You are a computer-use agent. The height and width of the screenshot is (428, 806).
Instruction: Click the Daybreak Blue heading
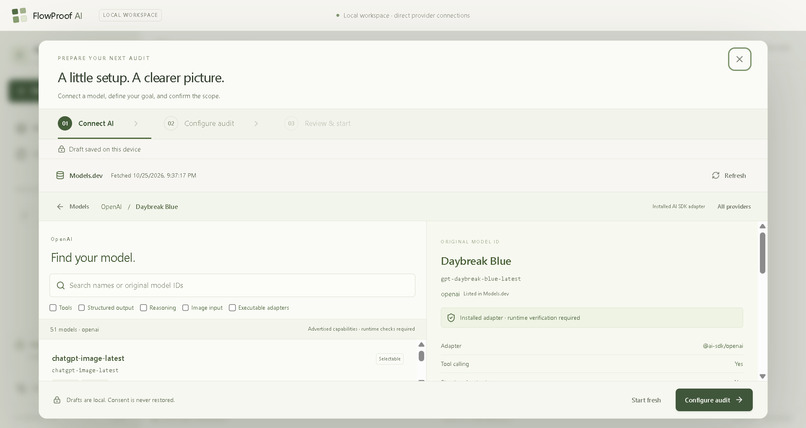(476, 261)
